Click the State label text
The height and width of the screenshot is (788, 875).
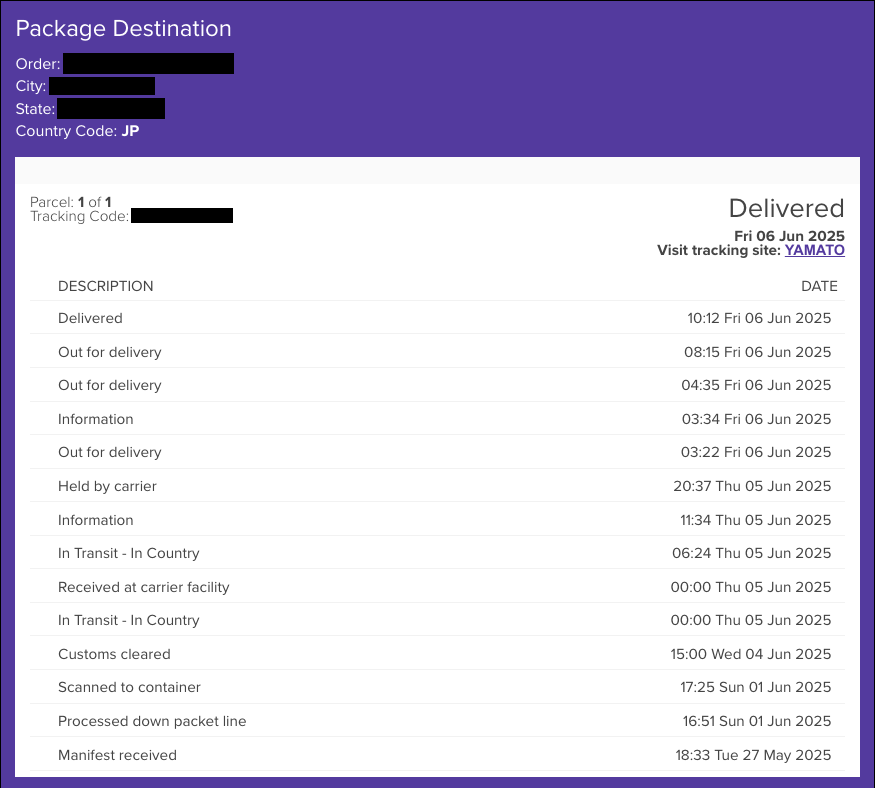point(35,109)
